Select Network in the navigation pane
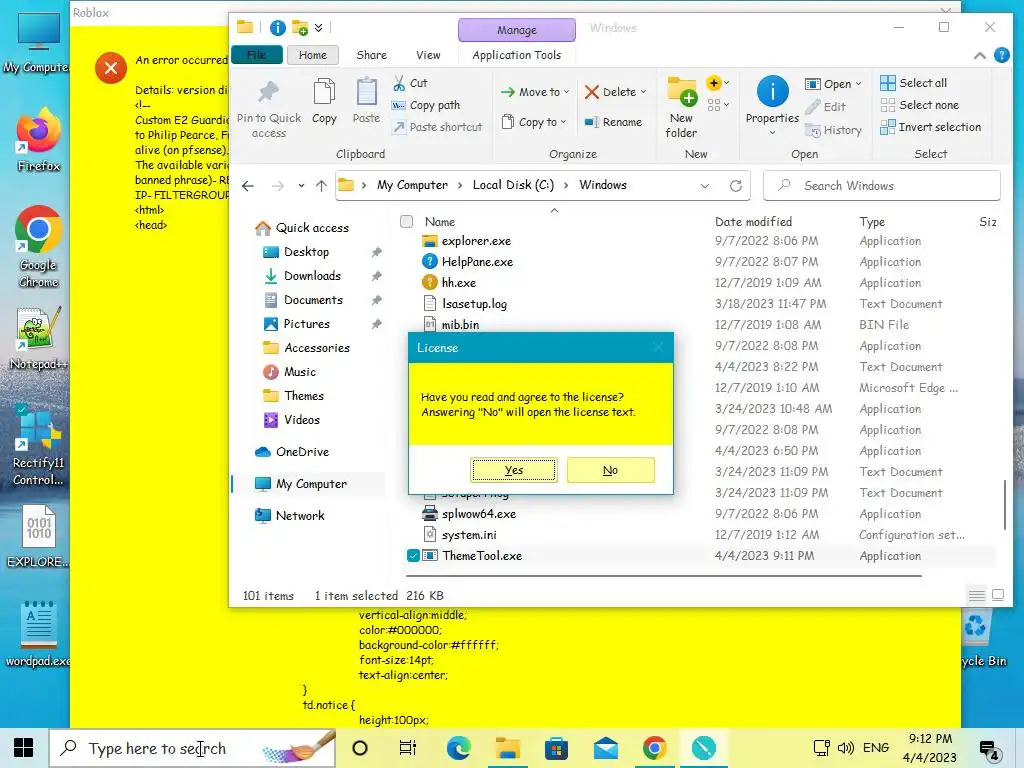 pyautogui.click(x=300, y=515)
